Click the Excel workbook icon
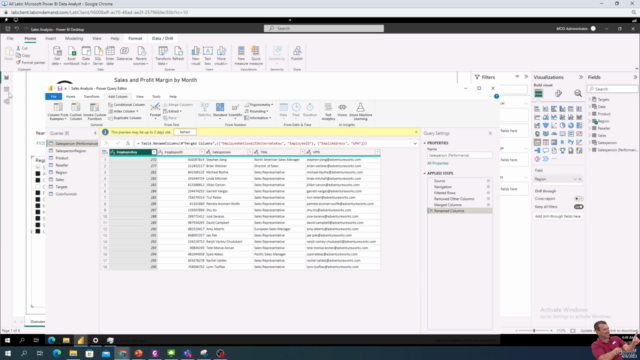This screenshot has width=640, height=360. click(71, 56)
